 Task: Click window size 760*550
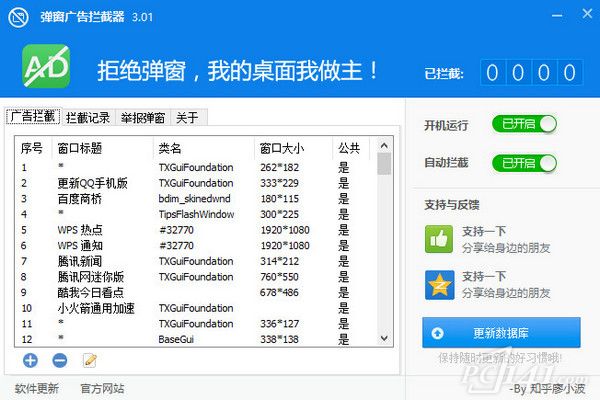(x=279, y=277)
